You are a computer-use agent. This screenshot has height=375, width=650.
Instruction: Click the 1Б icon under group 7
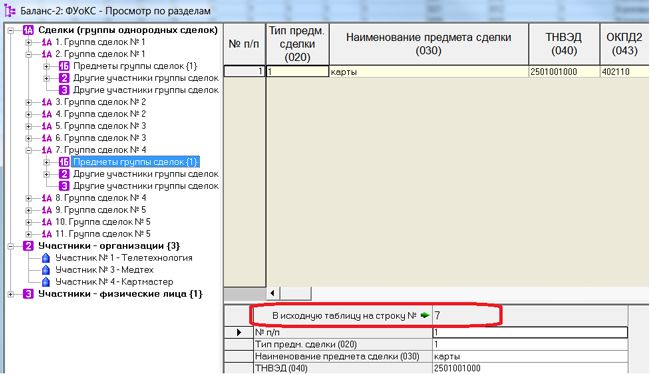pyautogui.click(x=64, y=162)
